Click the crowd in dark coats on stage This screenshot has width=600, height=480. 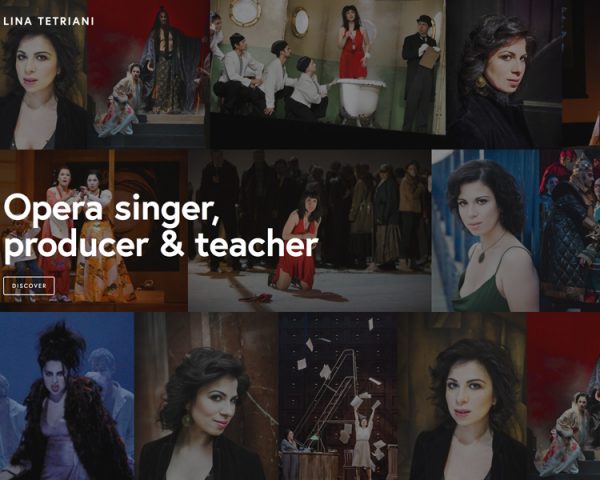(314, 207)
